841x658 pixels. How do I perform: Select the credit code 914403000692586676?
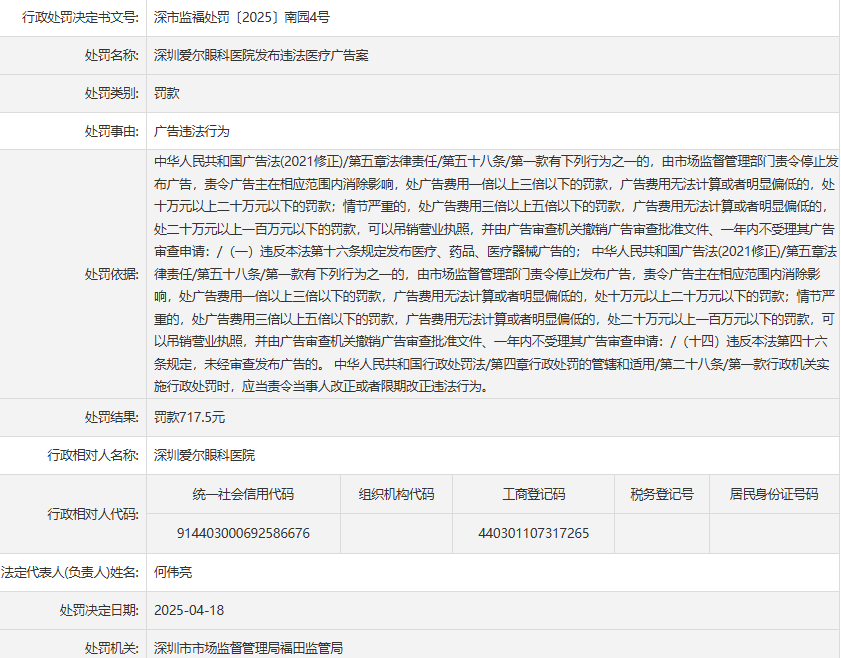tap(243, 533)
